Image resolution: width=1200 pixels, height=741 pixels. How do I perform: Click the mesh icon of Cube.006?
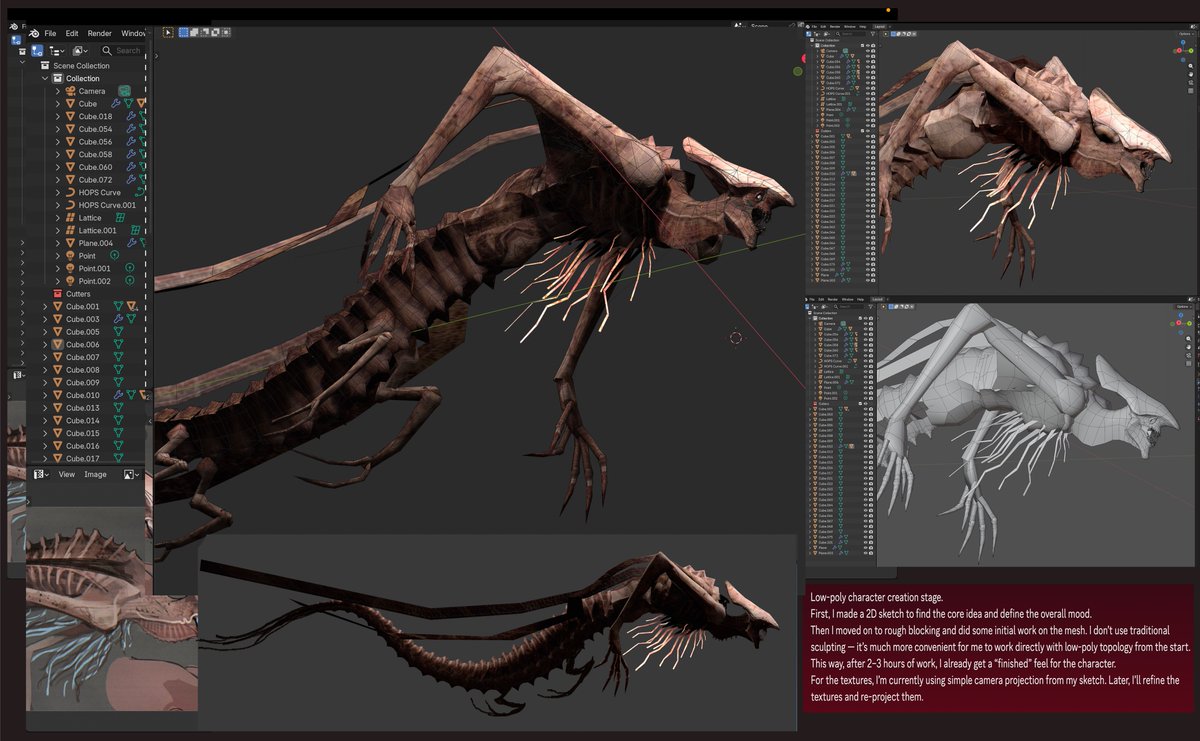click(x=58, y=344)
